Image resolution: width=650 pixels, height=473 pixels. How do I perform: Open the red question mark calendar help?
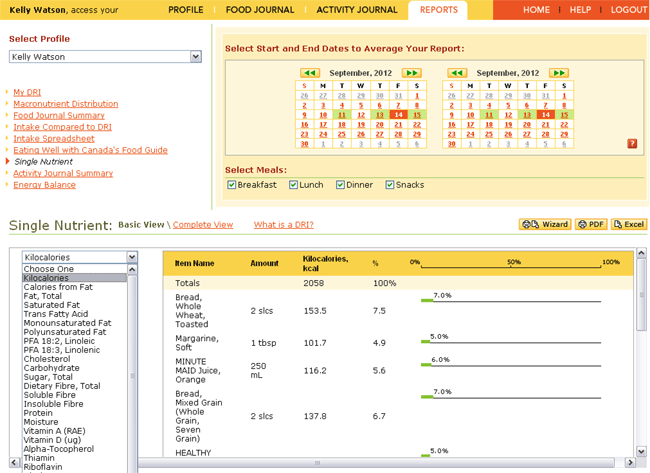point(632,143)
